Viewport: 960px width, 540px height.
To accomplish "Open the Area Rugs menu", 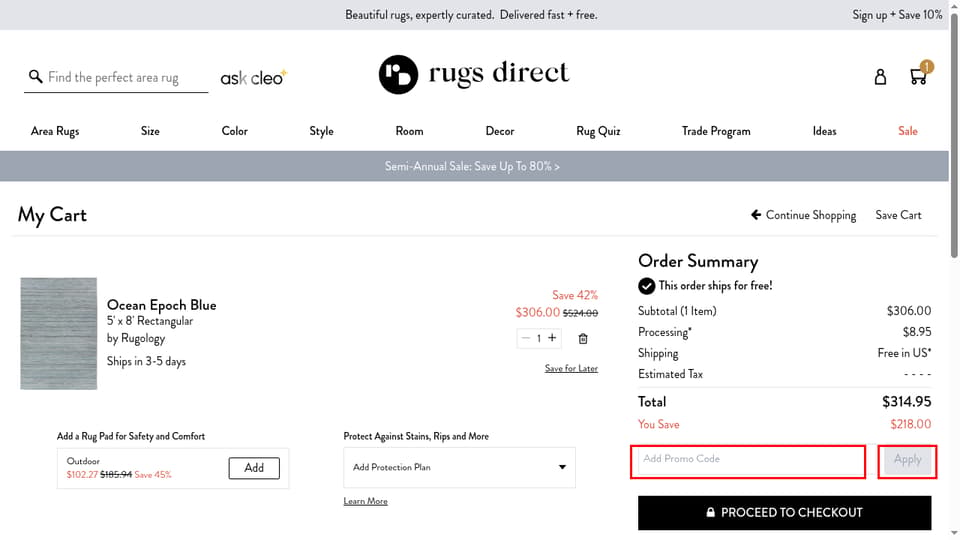I will (55, 131).
